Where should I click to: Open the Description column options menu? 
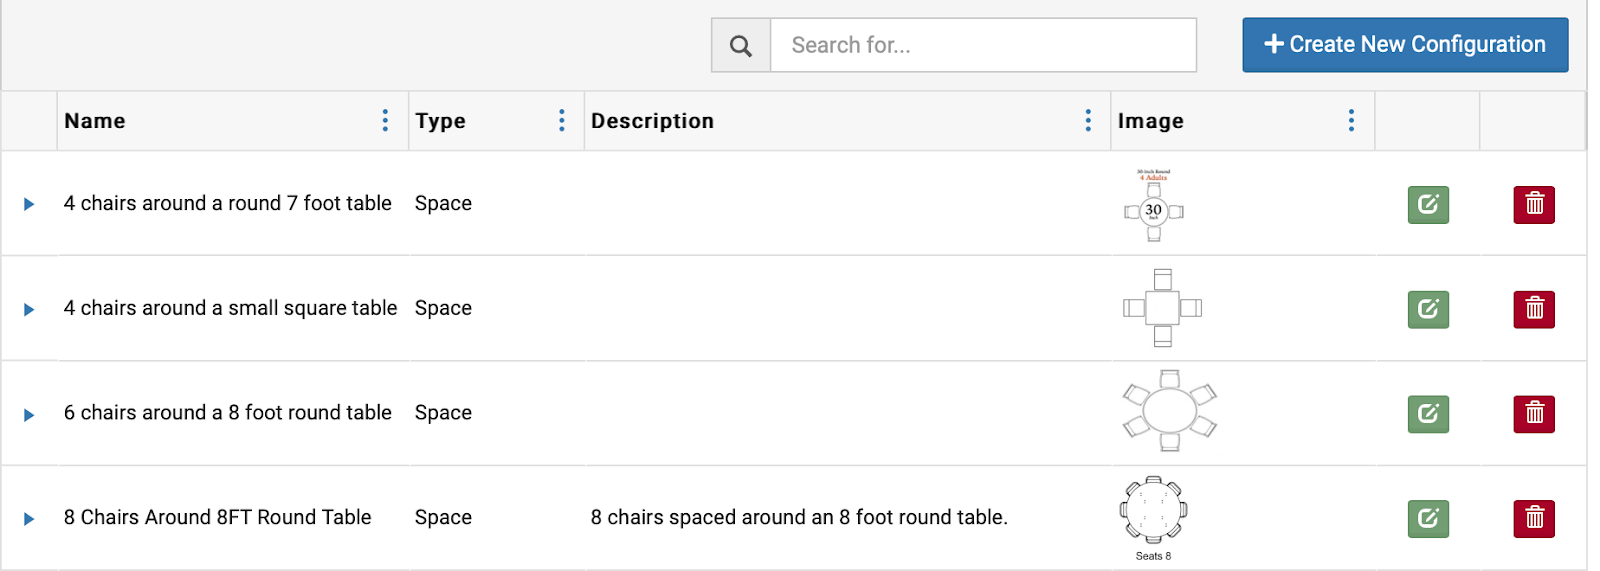[x=1088, y=121]
